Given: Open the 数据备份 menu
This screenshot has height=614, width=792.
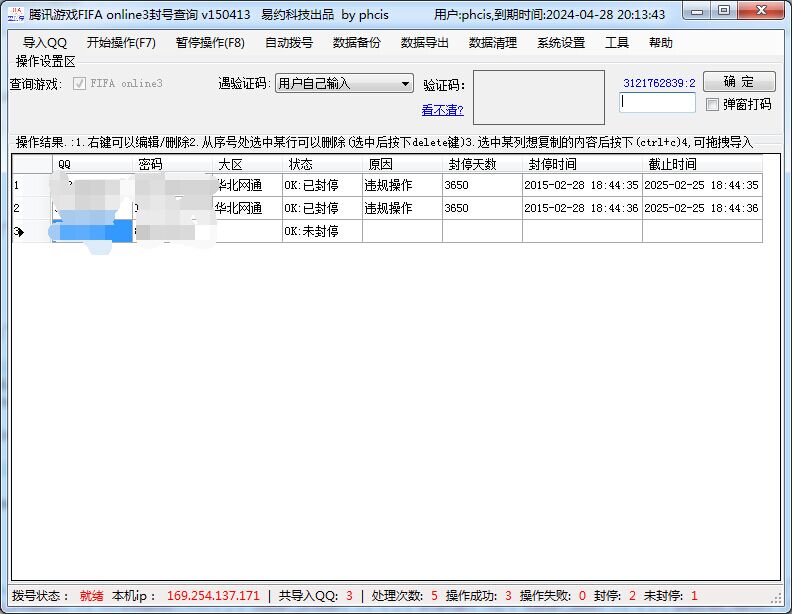Looking at the screenshot, I should click(357, 43).
